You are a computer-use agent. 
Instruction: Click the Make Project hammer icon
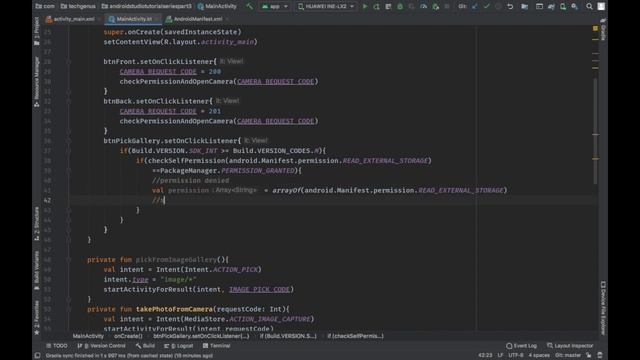(x=249, y=6)
